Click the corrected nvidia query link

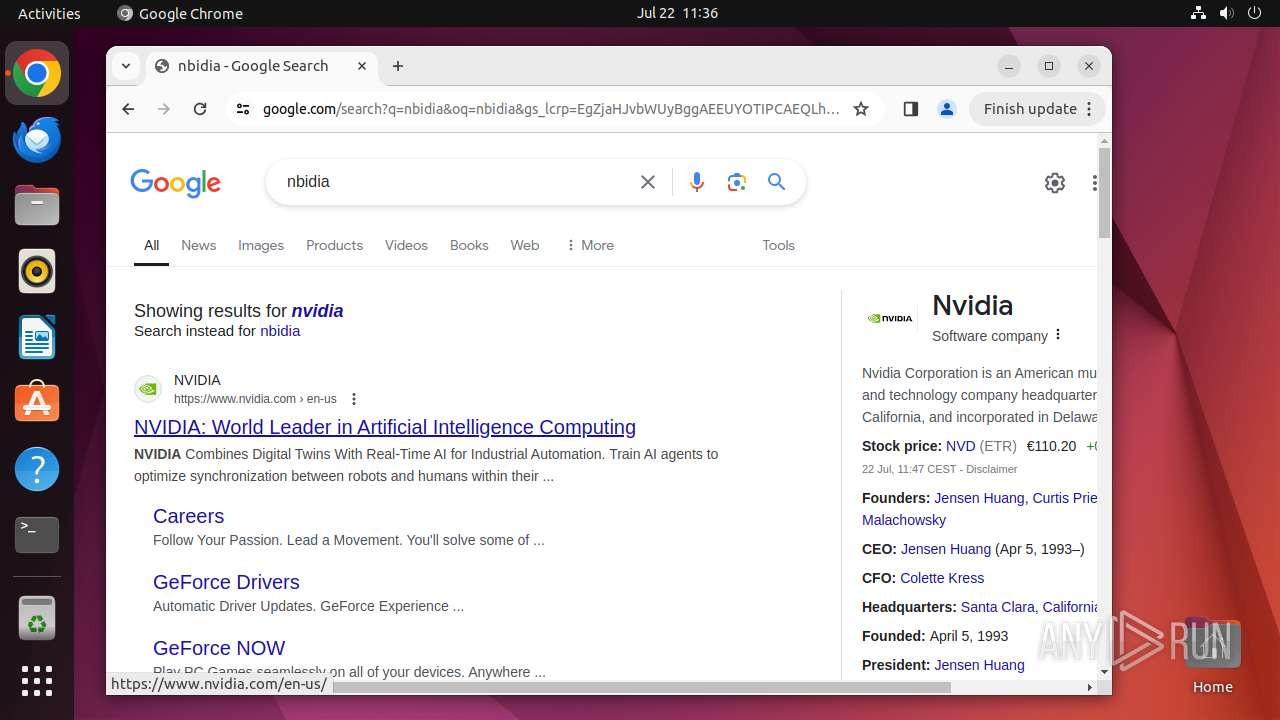(x=317, y=311)
